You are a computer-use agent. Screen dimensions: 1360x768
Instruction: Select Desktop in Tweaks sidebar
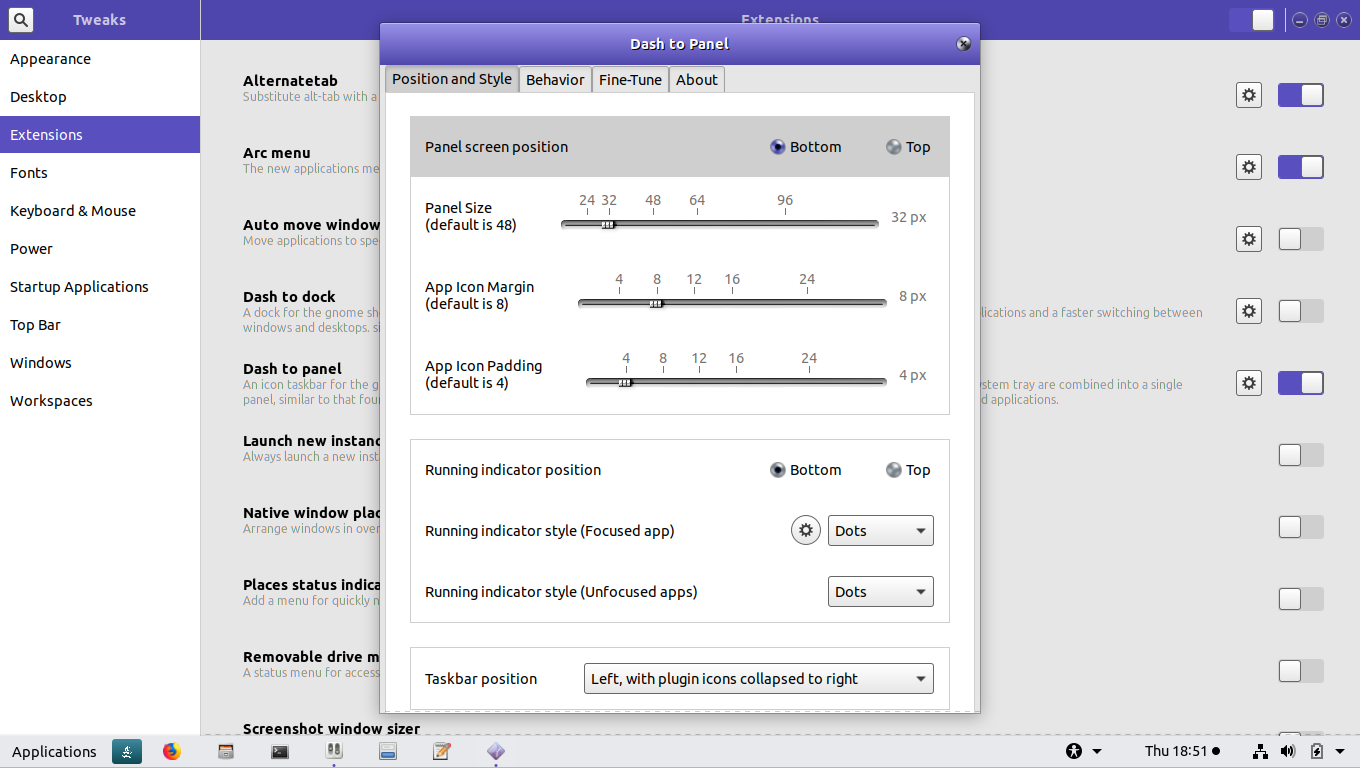pyautogui.click(x=100, y=97)
